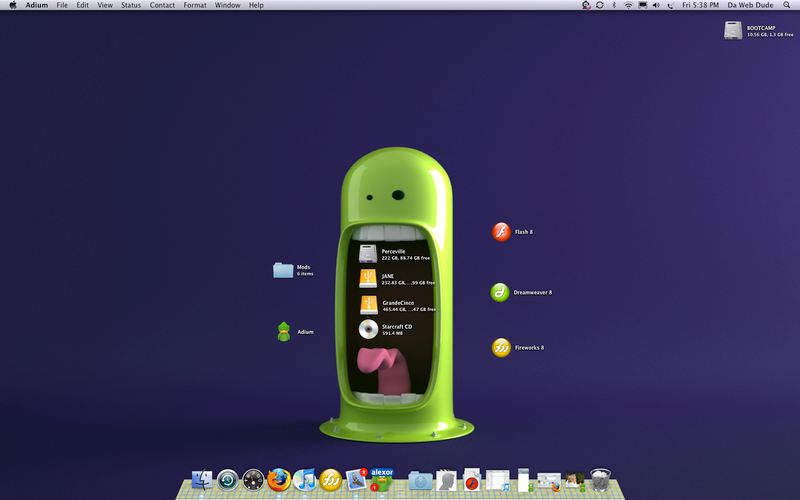Open Spotlight search magnifier
The image size is (800, 500).
pyautogui.click(x=787, y=5)
